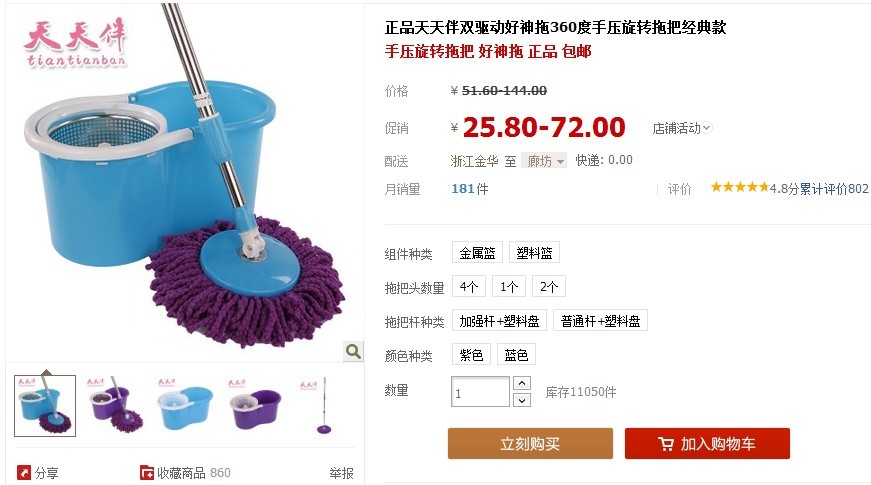
Task: Click the share (分享) icon
Action: tap(24, 473)
